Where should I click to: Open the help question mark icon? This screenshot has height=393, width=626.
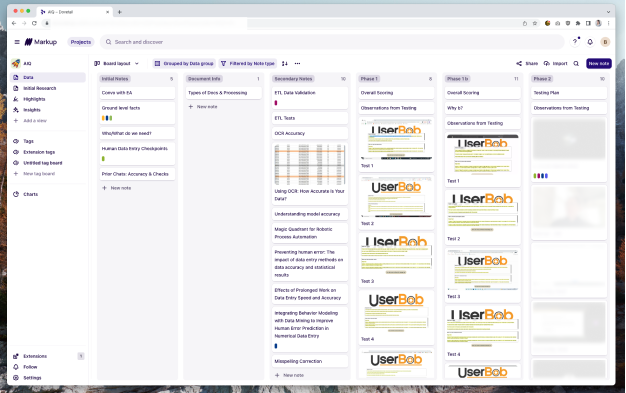pos(575,42)
